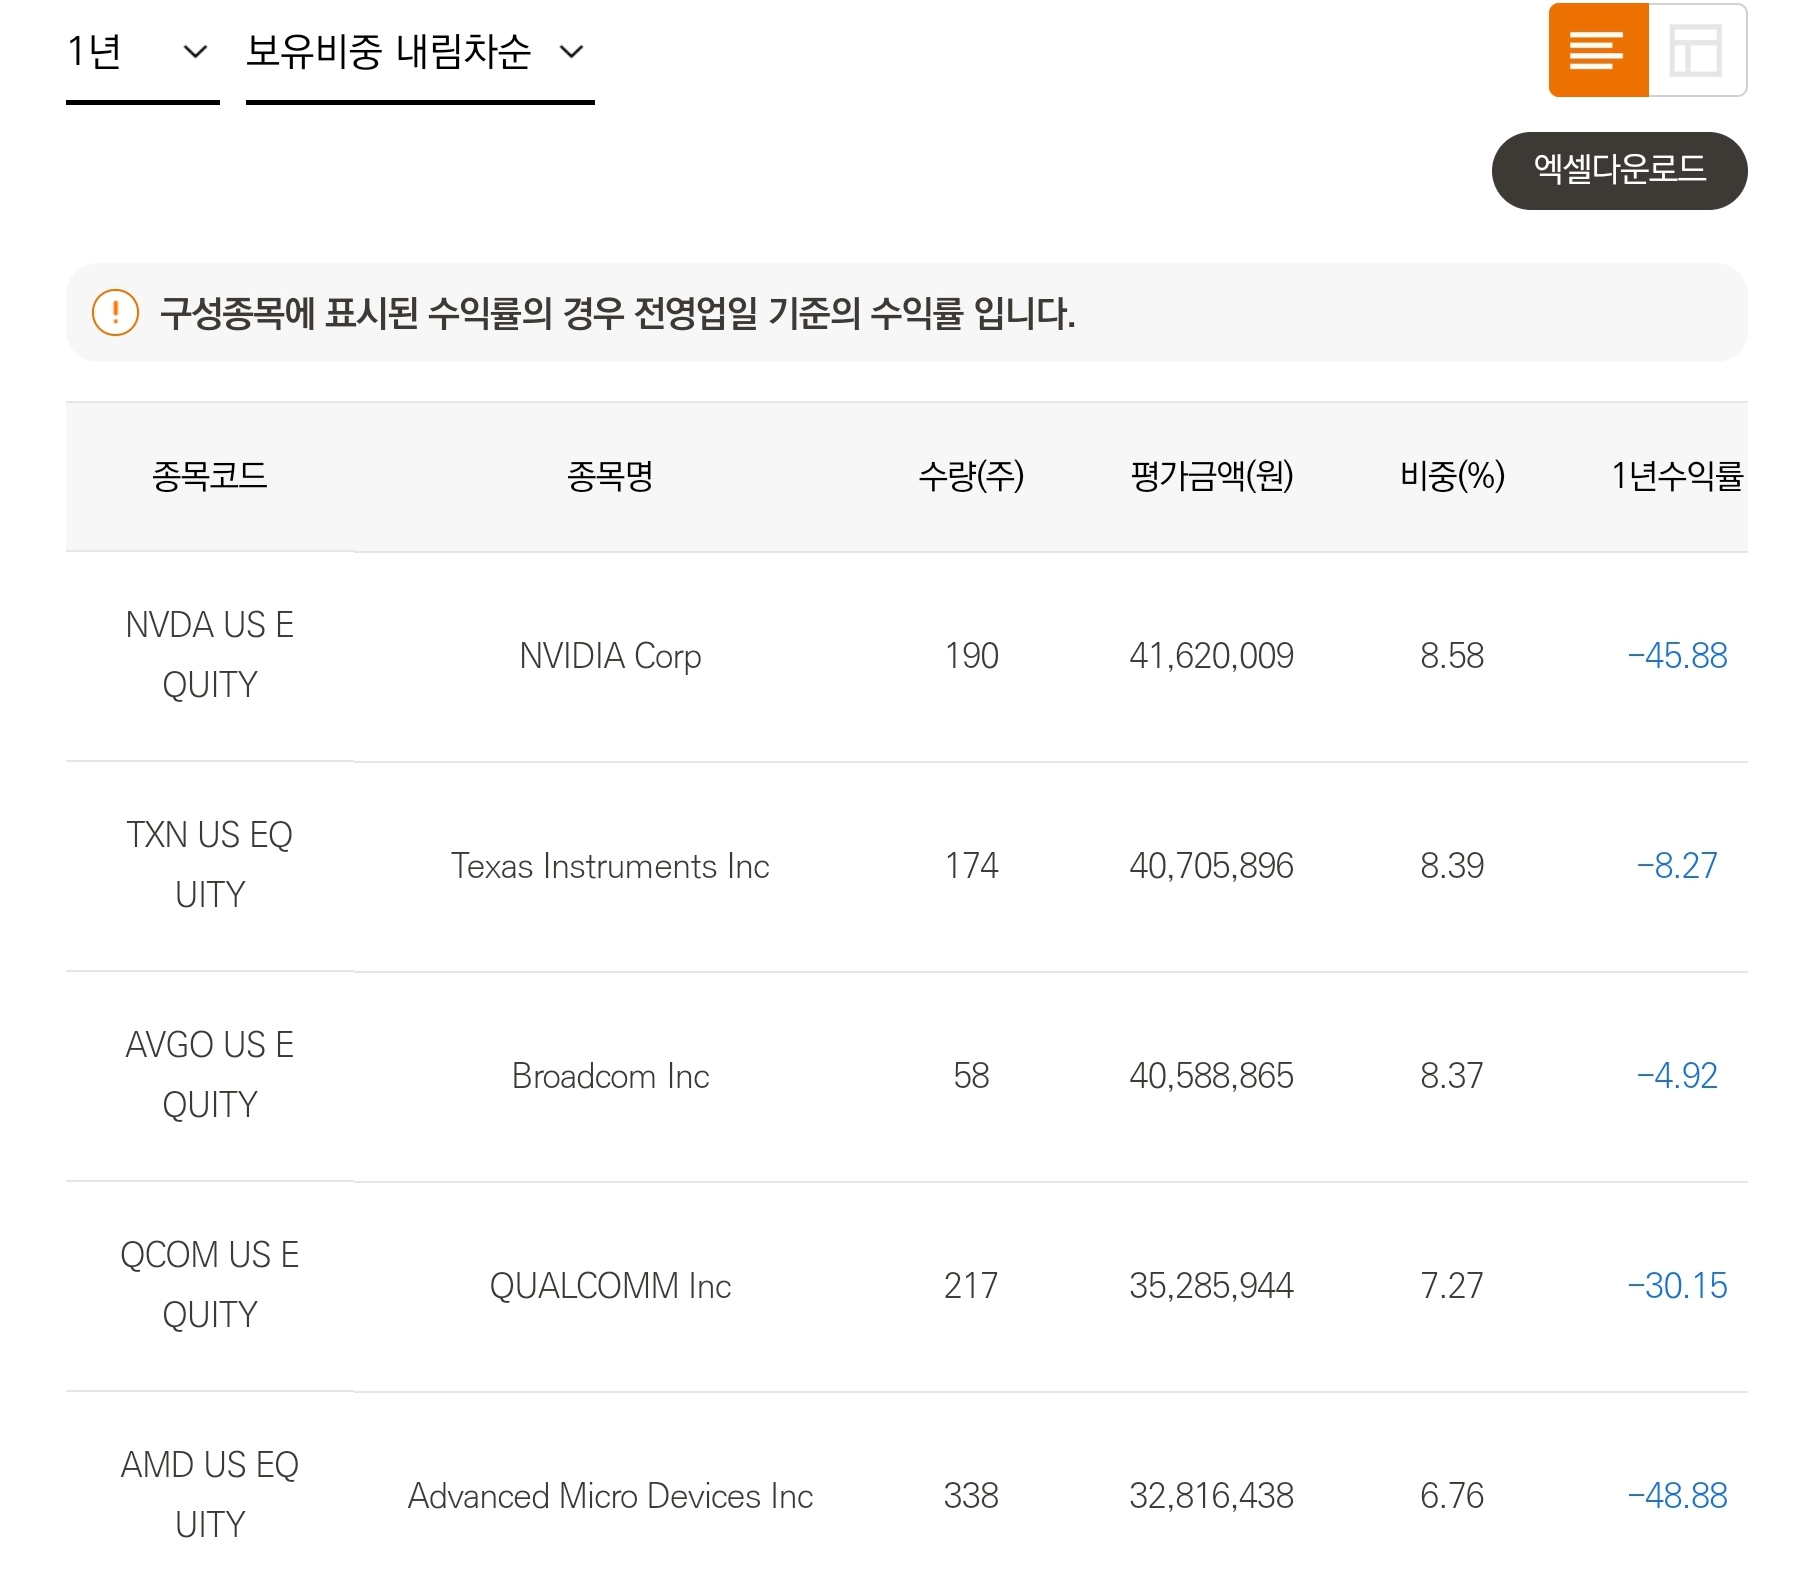Image resolution: width=1811 pixels, height=1587 pixels.
Task: Click the 비중(%) column header
Action: click(1452, 476)
